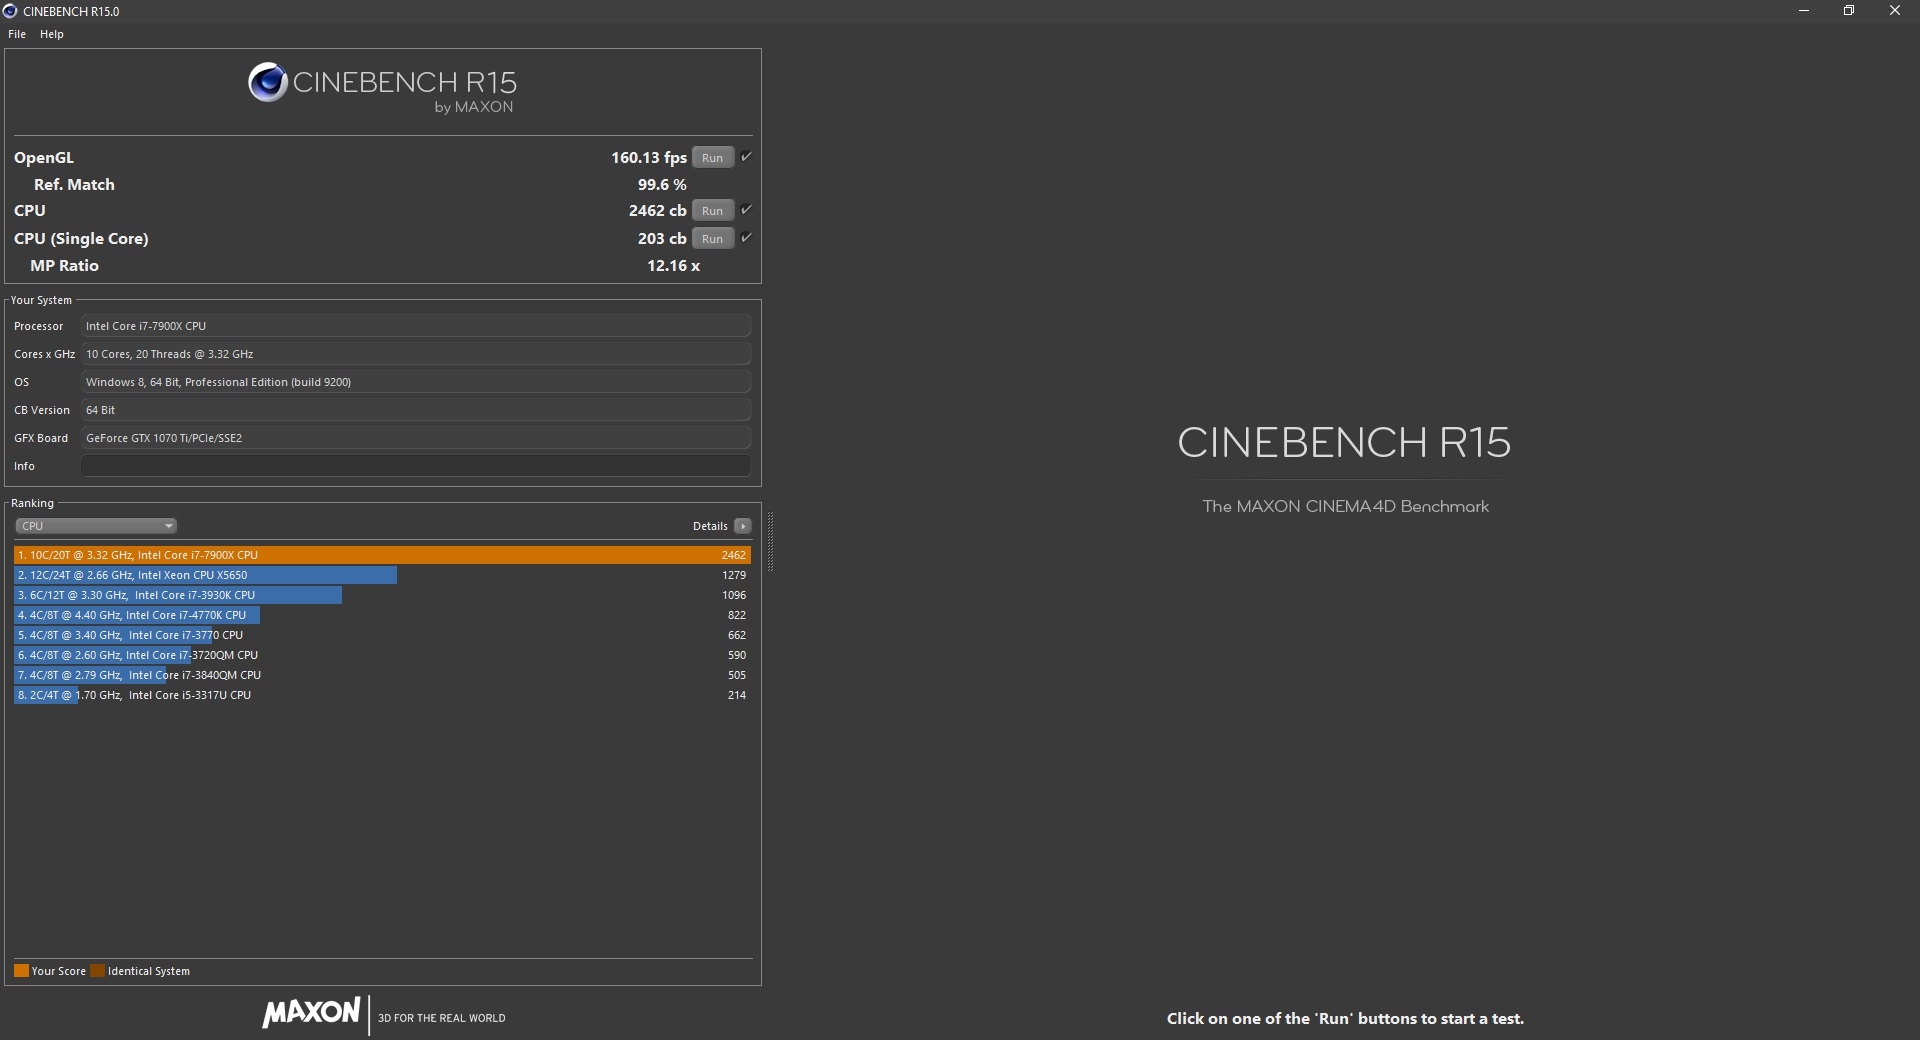Viewport: 1920px width, 1040px height.
Task: Select ranking row 8 i5-3317U
Action: [382, 695]
